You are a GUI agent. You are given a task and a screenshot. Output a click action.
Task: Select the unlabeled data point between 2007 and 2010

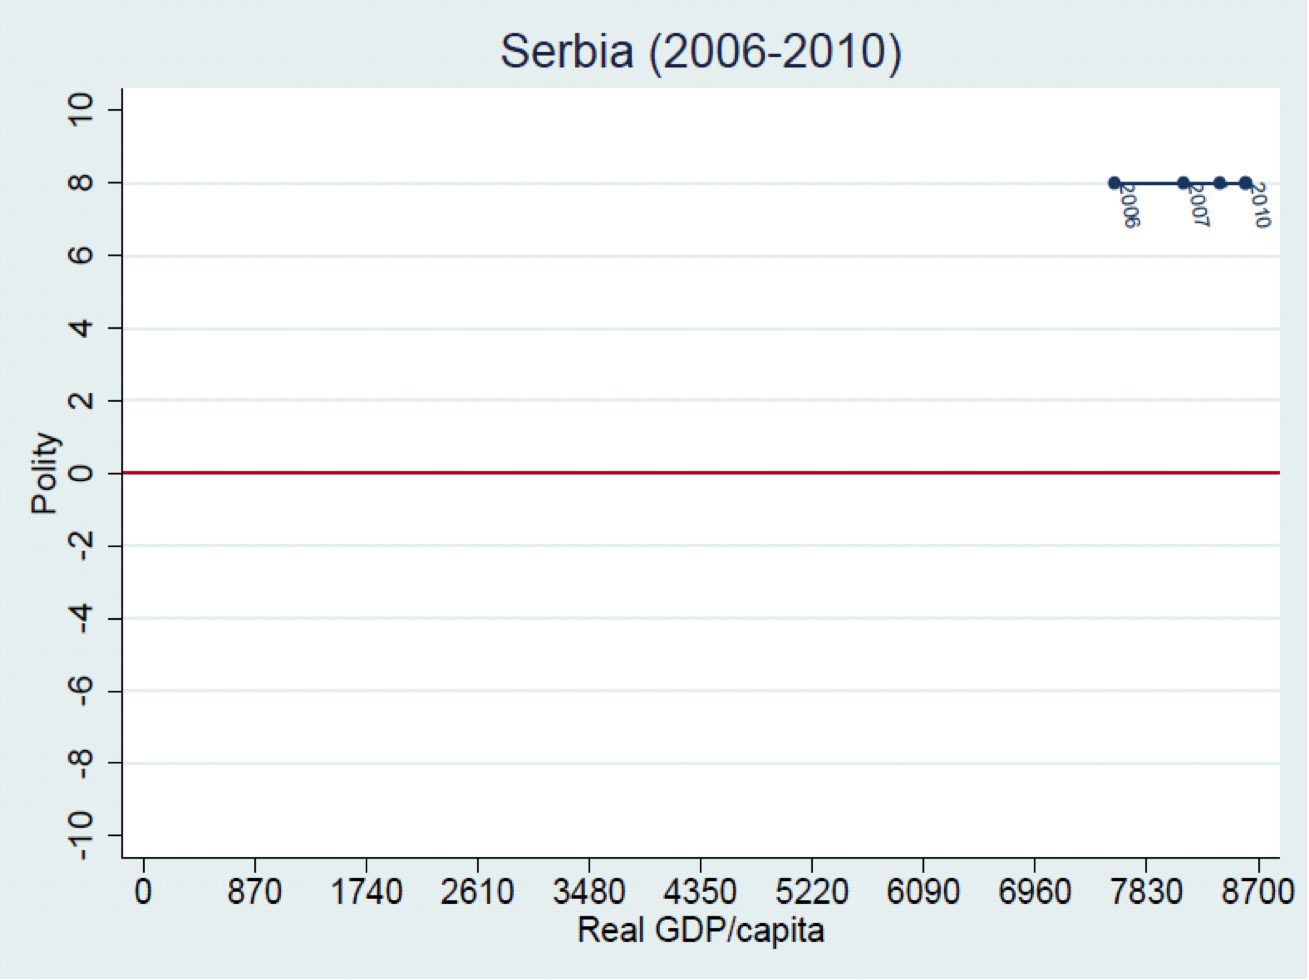(1220, 183)
